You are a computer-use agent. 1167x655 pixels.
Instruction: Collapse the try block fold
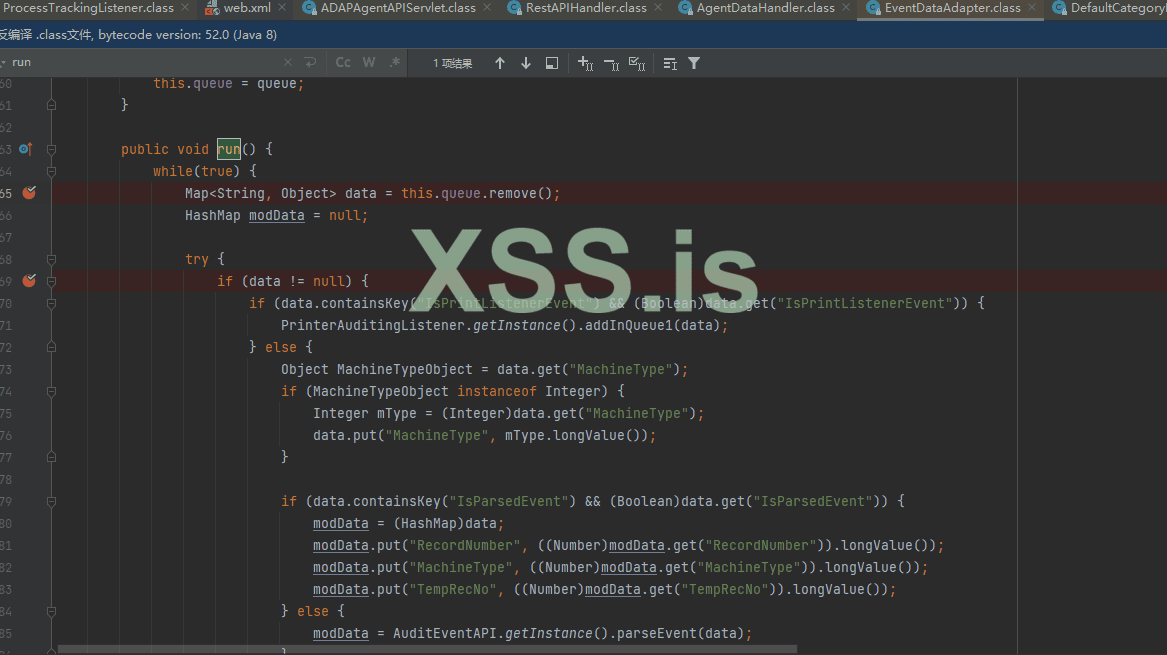pos(51,260)
